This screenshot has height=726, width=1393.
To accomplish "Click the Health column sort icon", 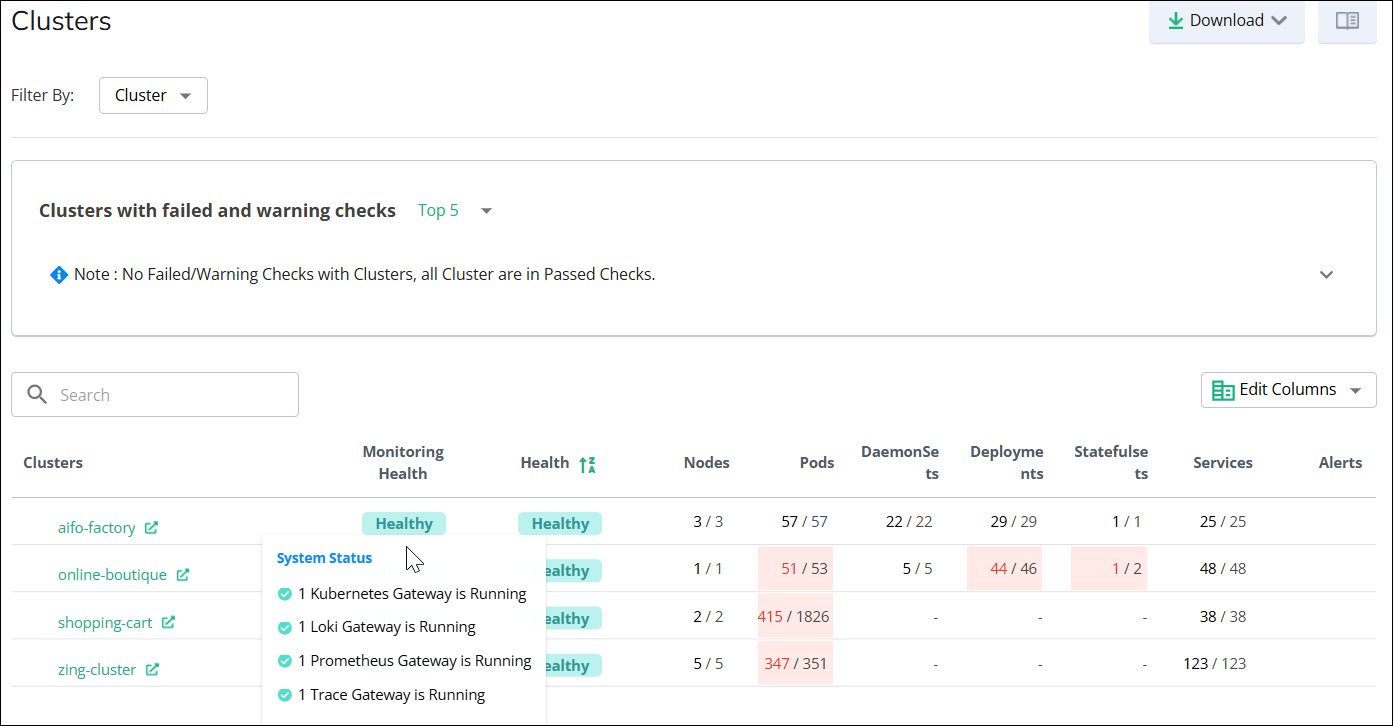I will click(x=587, y=464).
